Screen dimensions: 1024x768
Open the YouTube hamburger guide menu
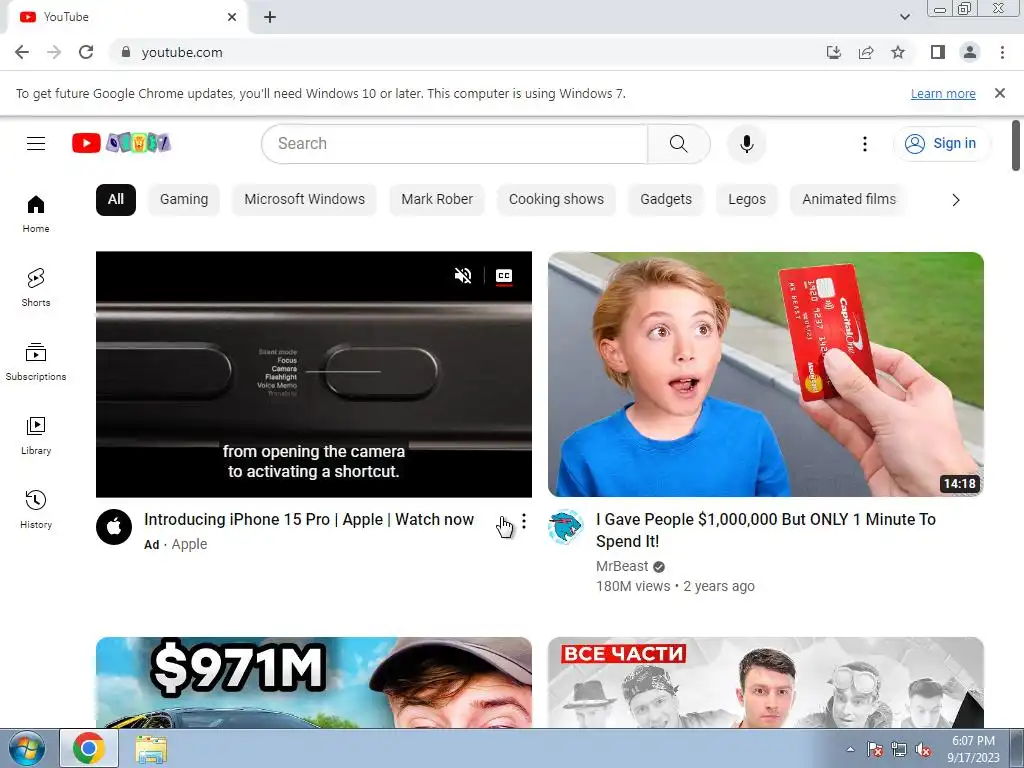pyautogui.click(x=36, y=143)
